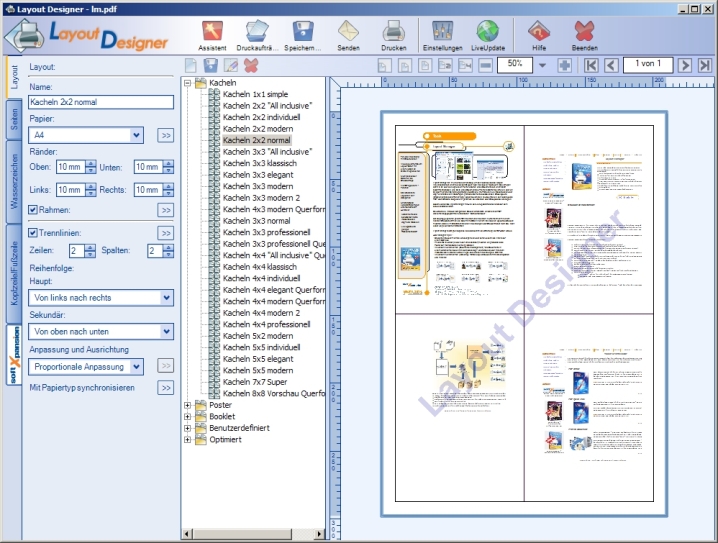Go to the last preview page
718x543 pixels.
coord(705,65)
